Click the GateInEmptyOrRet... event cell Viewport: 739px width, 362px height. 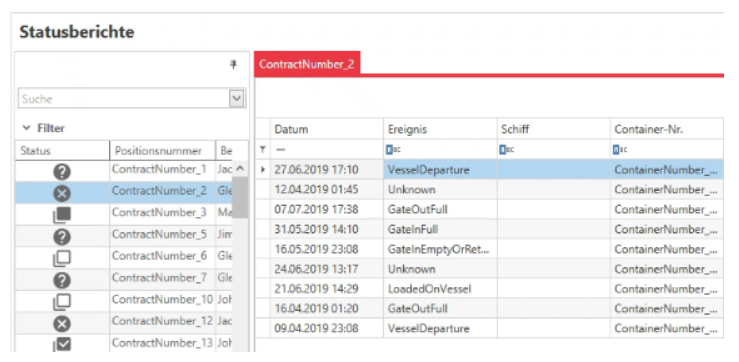pos(440,249)
